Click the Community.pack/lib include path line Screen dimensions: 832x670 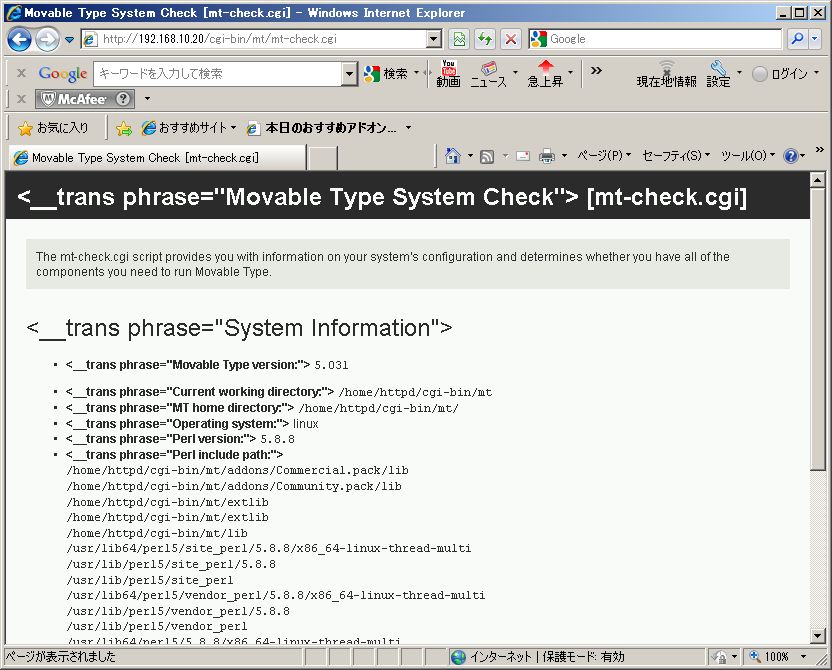pyautogui.click(x=234, y=486)
